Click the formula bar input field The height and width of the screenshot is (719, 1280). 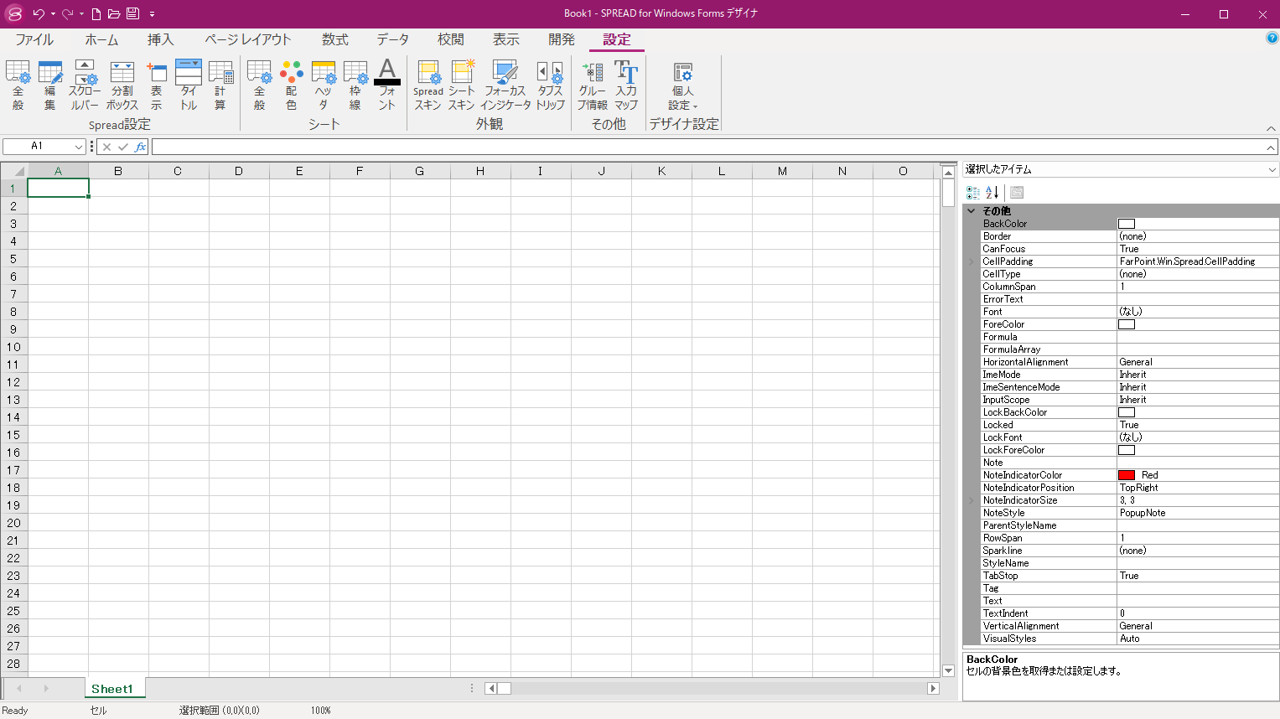[707, 147]
